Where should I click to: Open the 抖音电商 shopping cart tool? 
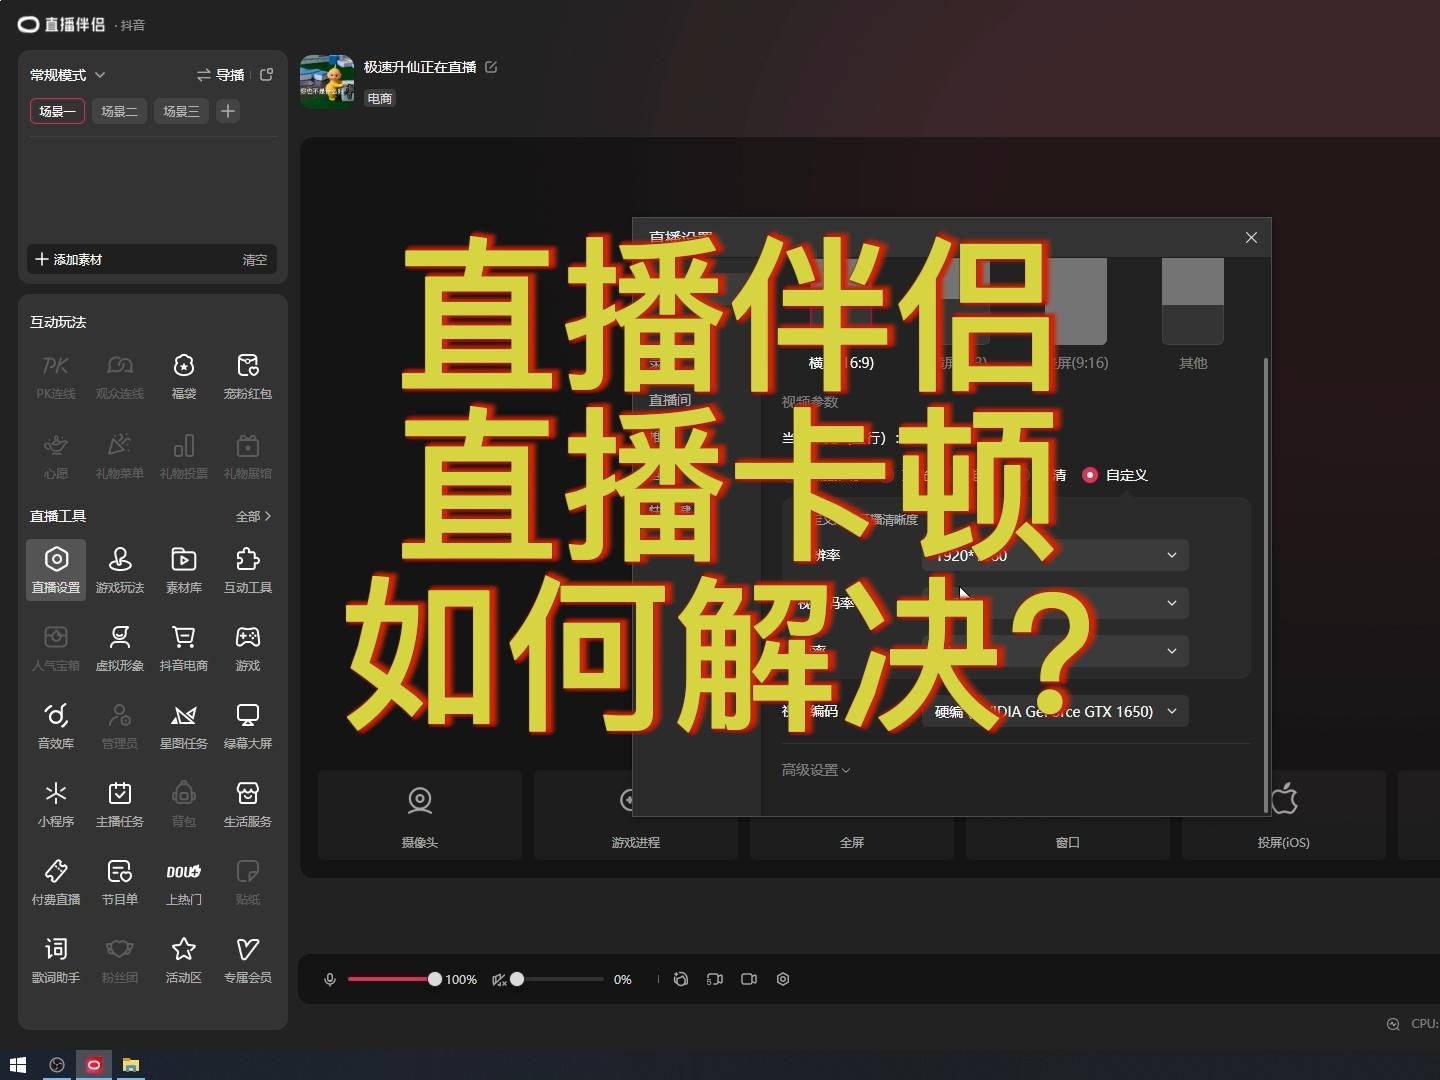tap(184, 648)
